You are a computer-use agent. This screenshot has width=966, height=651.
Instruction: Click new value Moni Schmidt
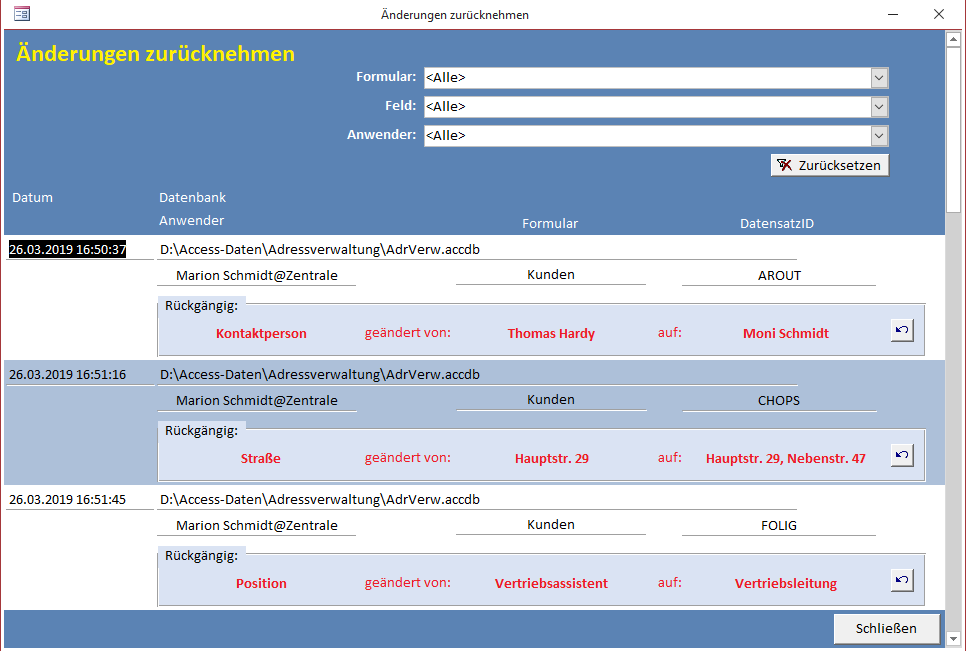(x=786, y=333)
